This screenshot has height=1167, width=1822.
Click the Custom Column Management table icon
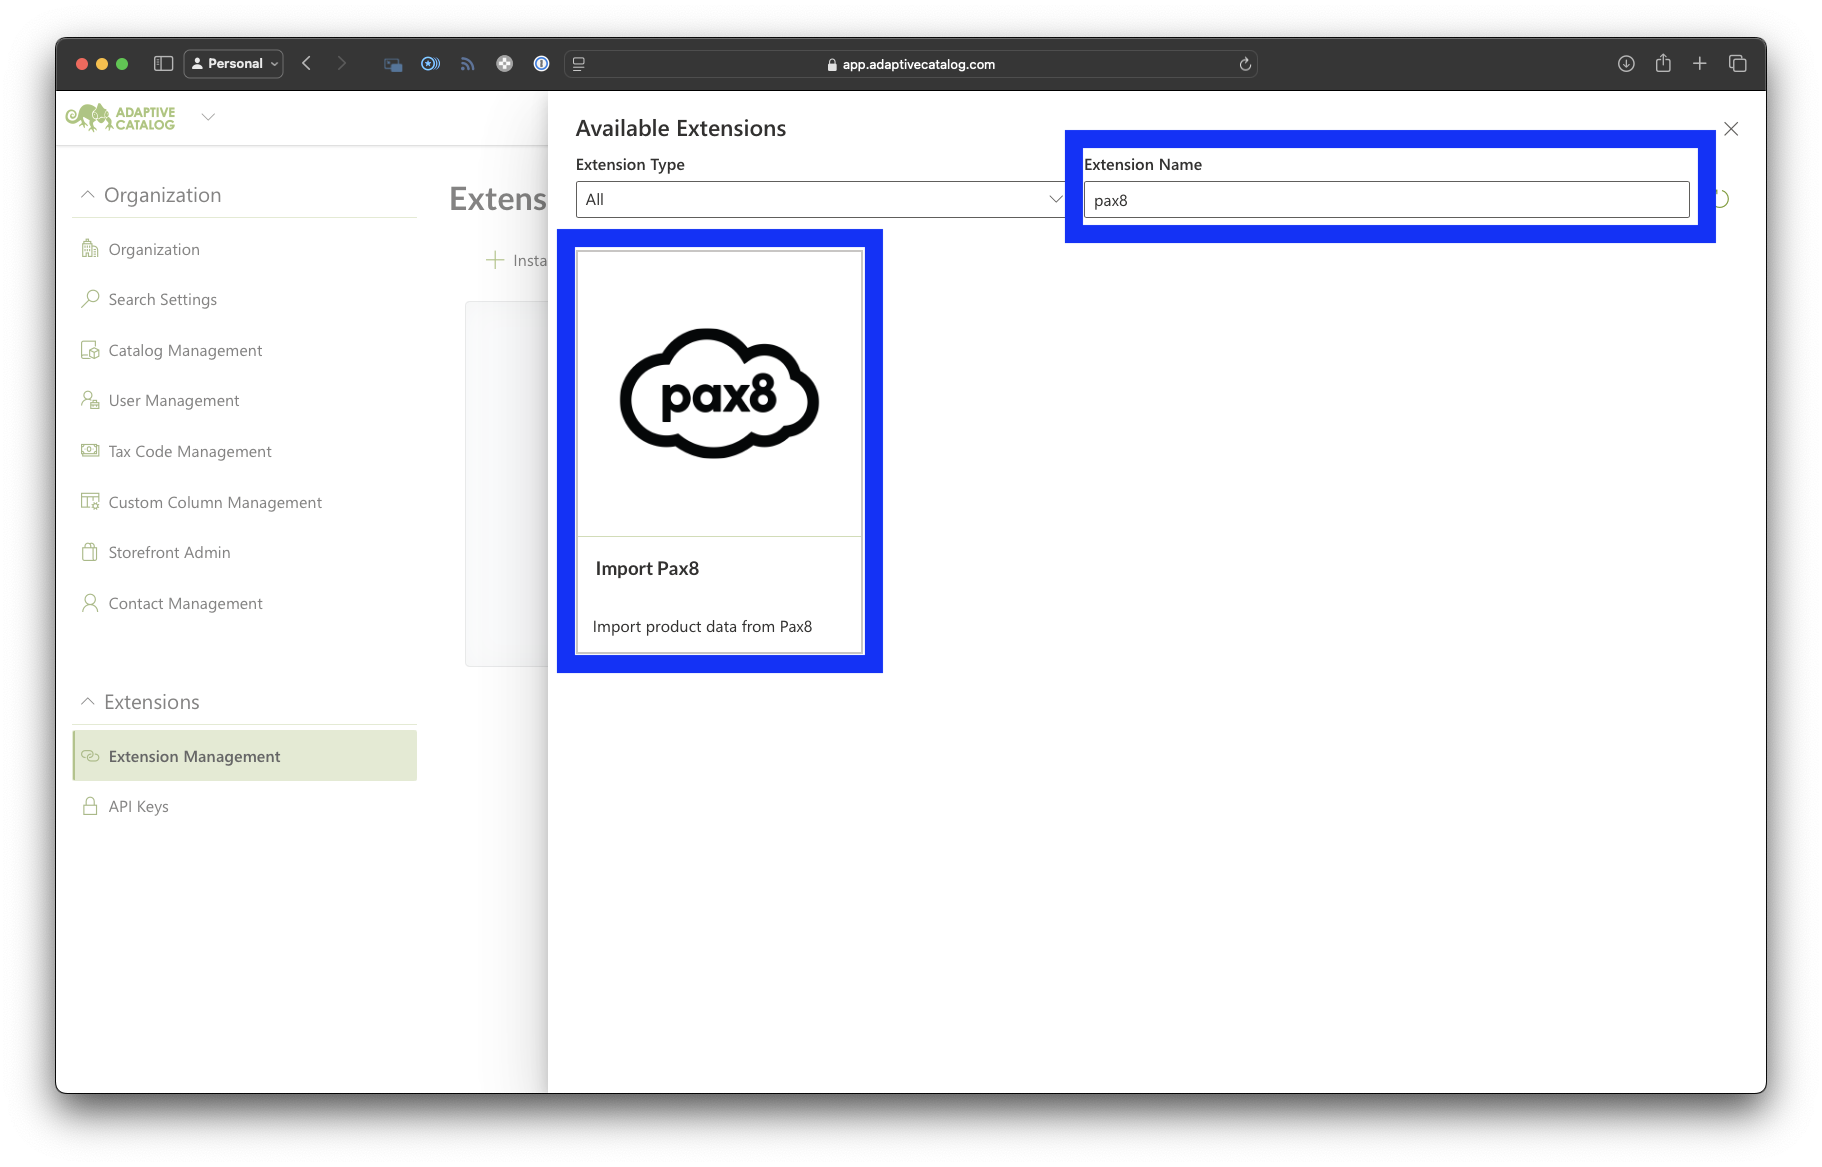tap(90, 501)
